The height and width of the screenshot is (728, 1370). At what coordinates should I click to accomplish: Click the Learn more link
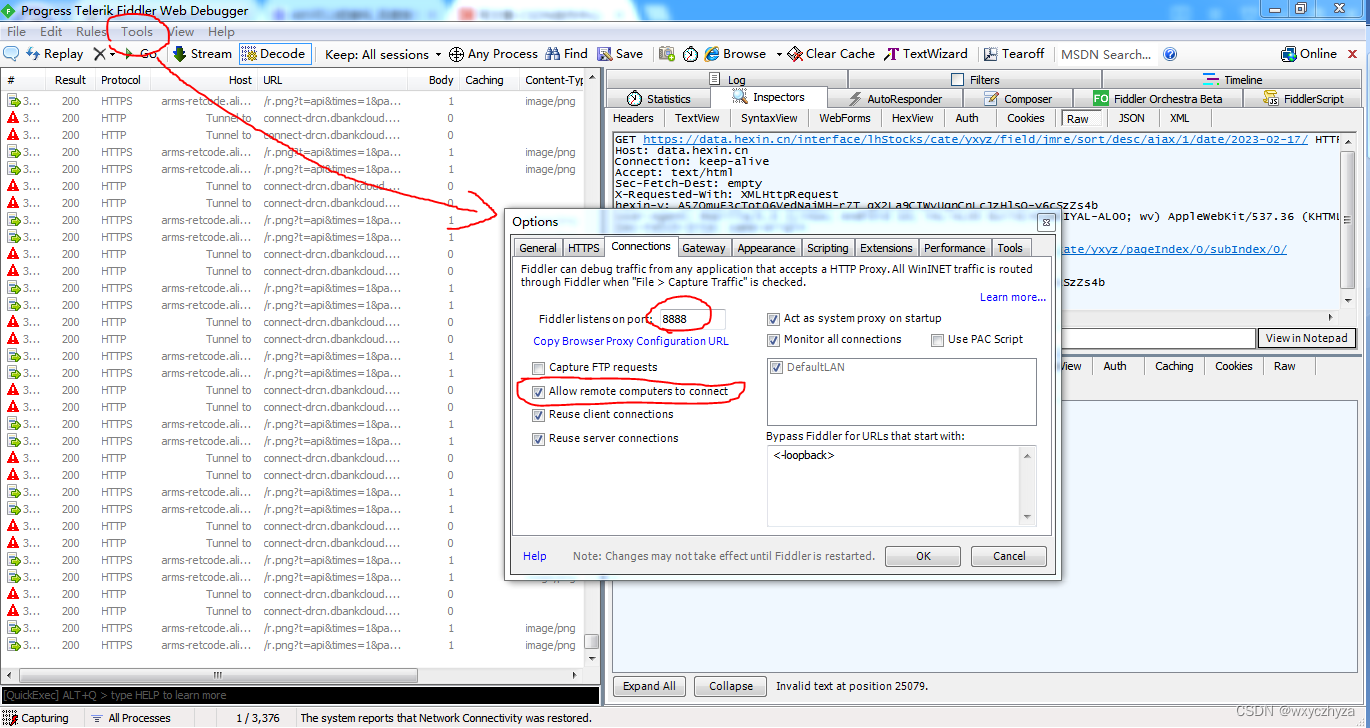point(1013,297)
